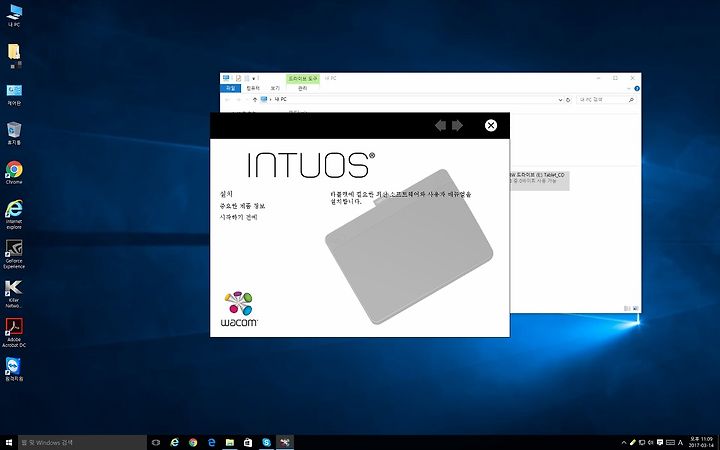Click the help icon in Explorer ribbon

point(637,89)
